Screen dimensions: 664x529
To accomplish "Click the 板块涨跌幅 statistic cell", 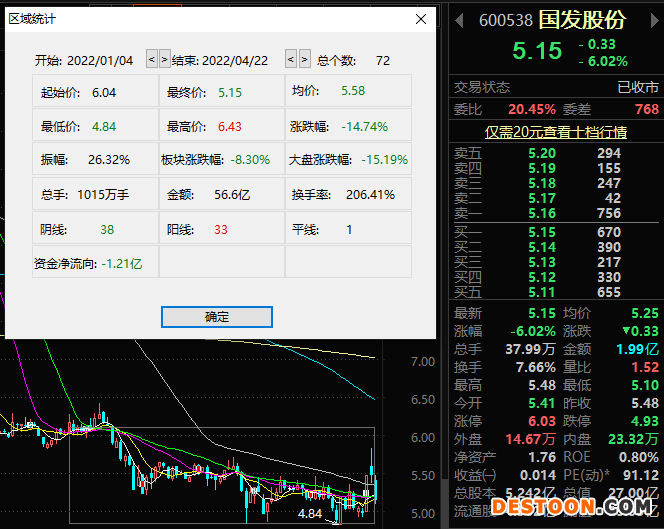I will [221, 159].
